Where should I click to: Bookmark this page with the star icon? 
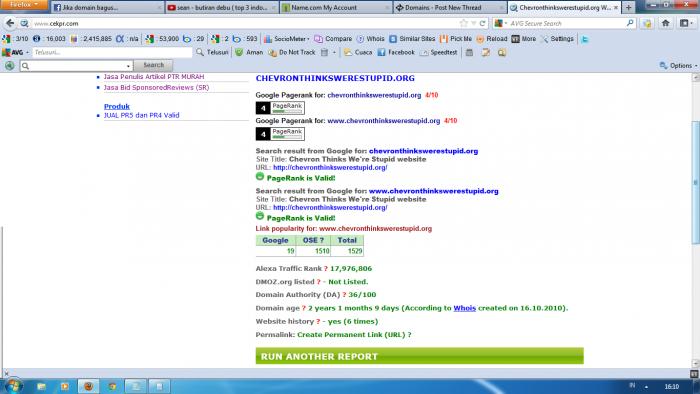(463, 23)
